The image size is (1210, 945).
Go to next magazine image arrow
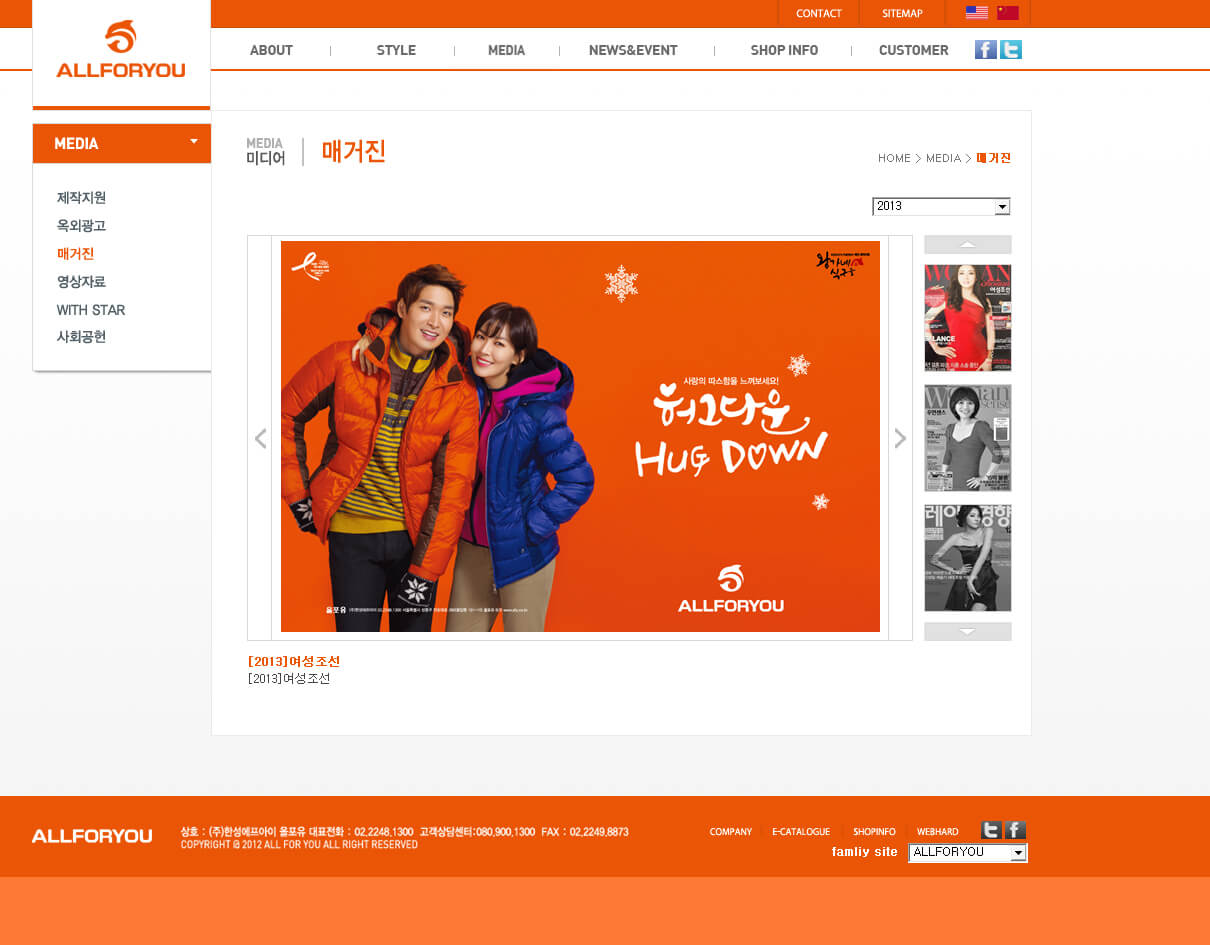pyautogui.click(x=900, y=438)
